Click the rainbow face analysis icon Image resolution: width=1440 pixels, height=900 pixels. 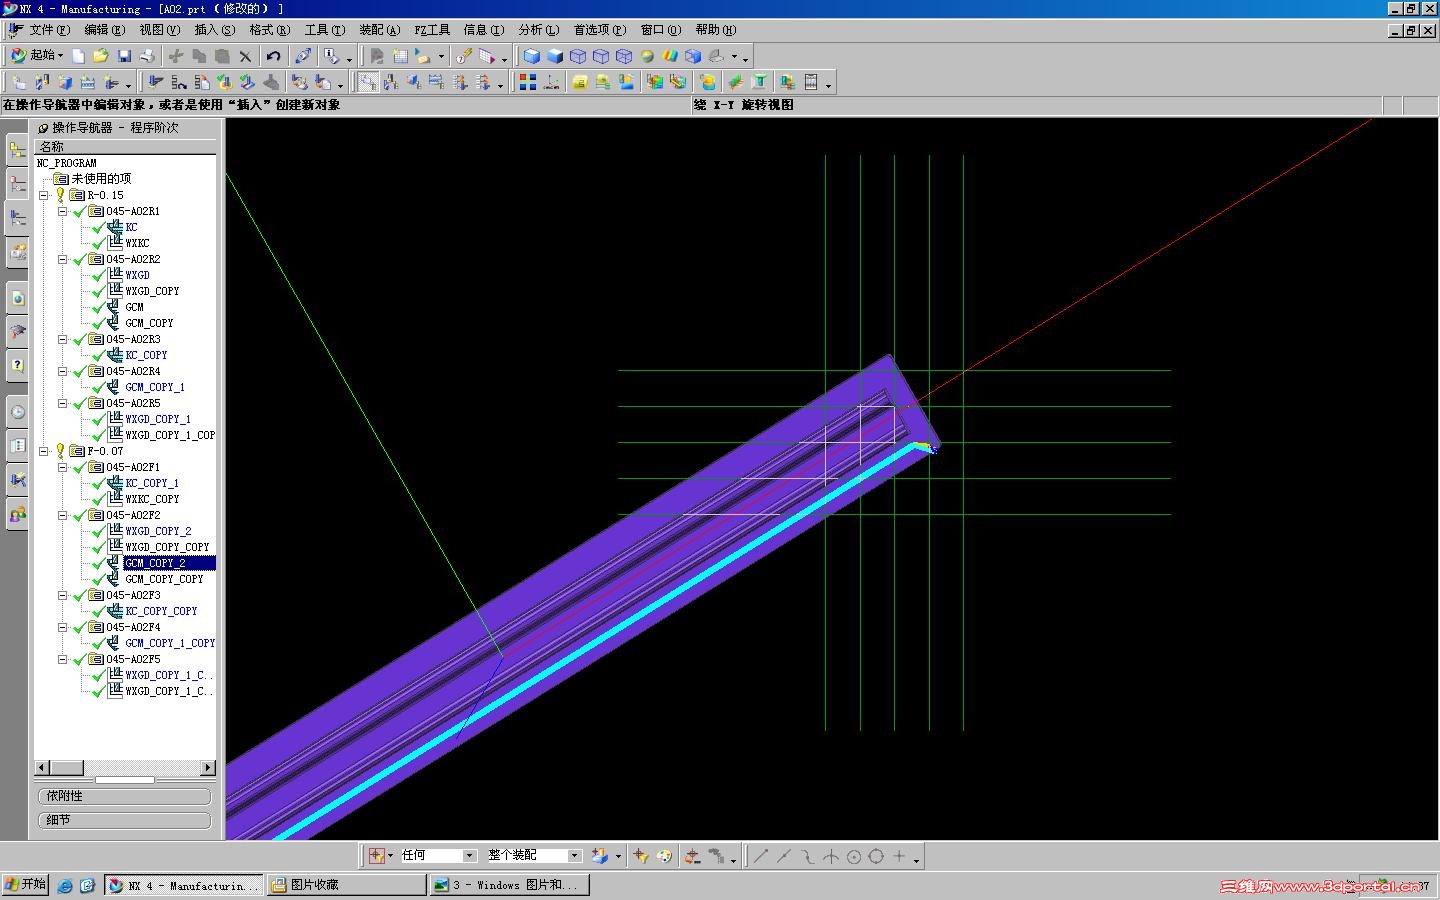670,56
